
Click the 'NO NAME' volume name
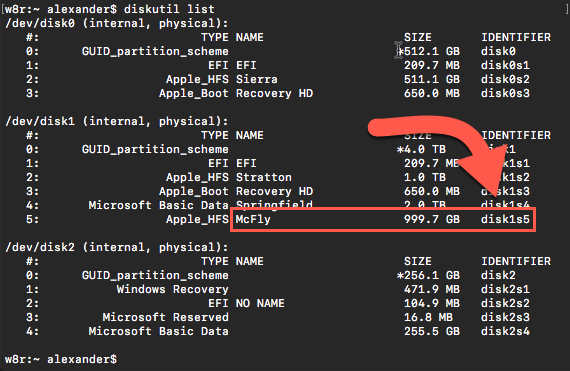[260, 303]
